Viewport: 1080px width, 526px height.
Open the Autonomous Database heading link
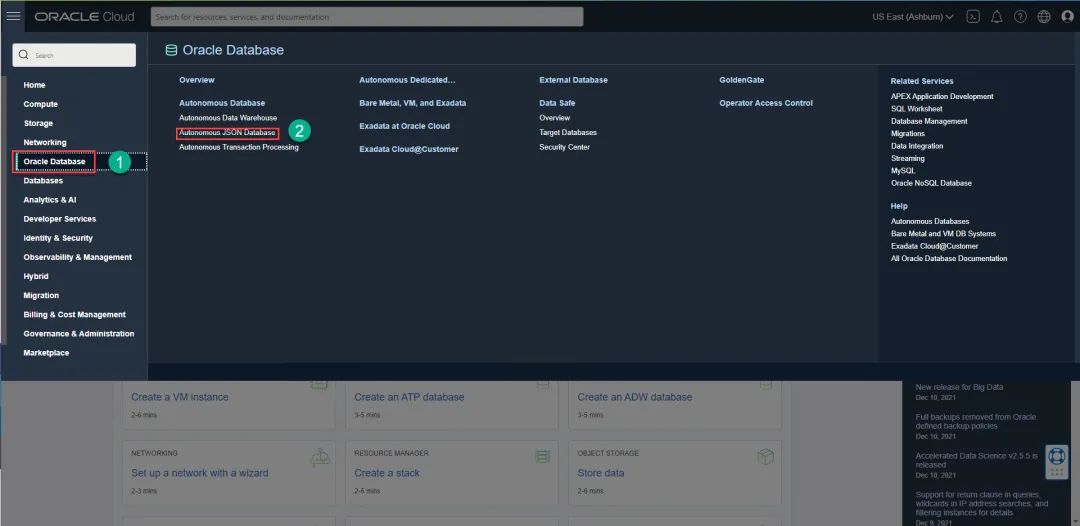[222, 103]
